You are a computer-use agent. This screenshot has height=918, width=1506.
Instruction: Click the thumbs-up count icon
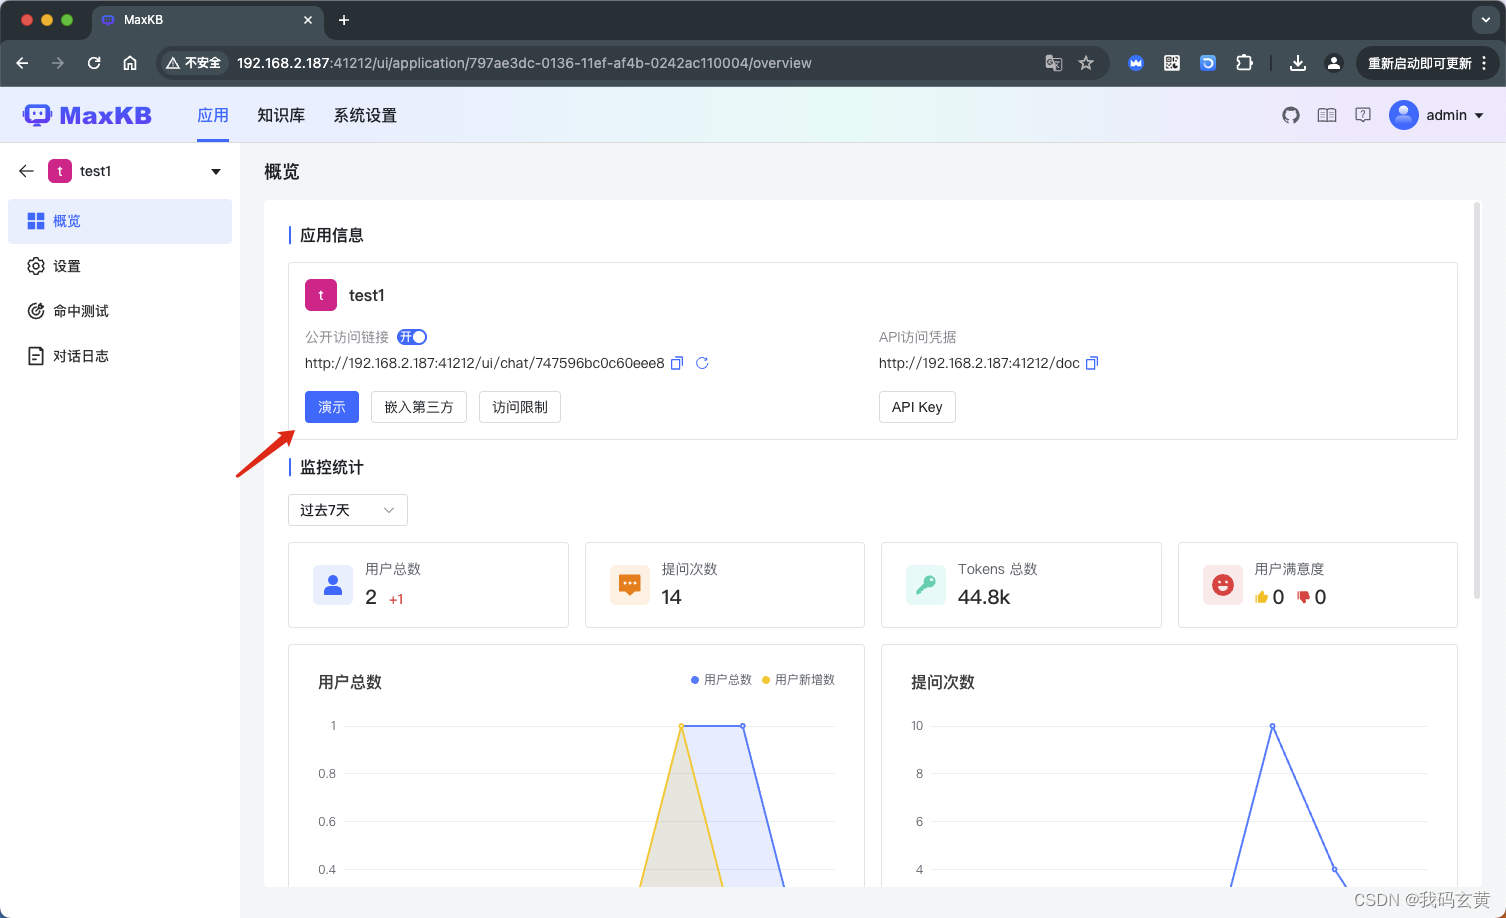coord(1261,597)
